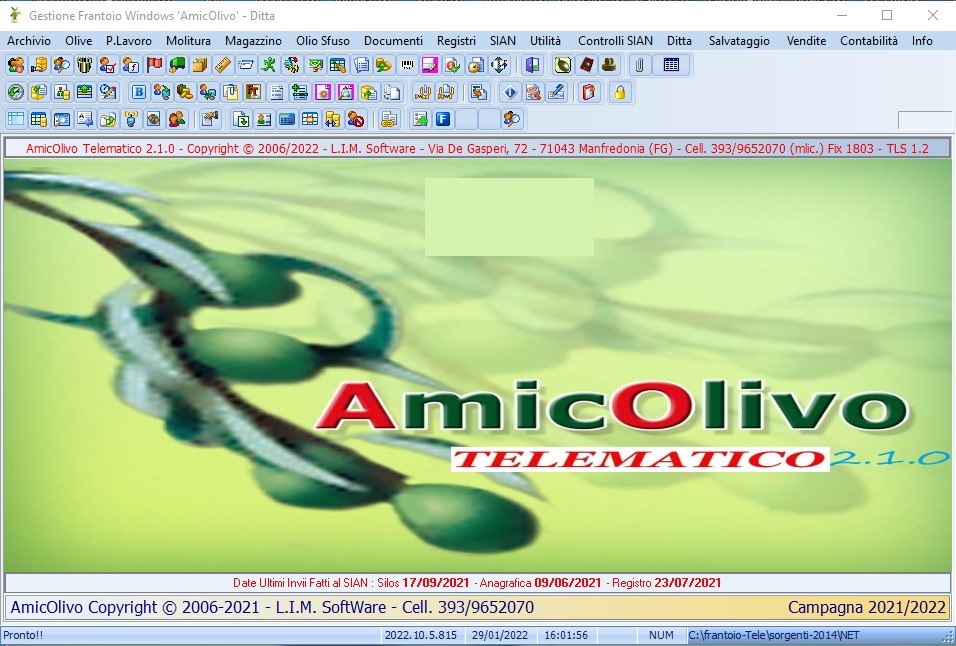
Task: Click the barcode toolbar icon
Action: pos(407,65)
